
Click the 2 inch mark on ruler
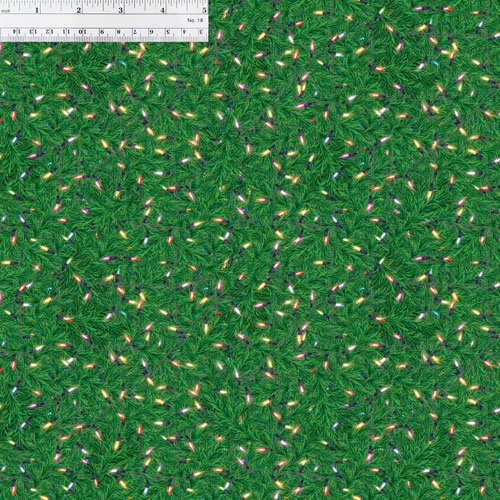click(x=79, y=10)
